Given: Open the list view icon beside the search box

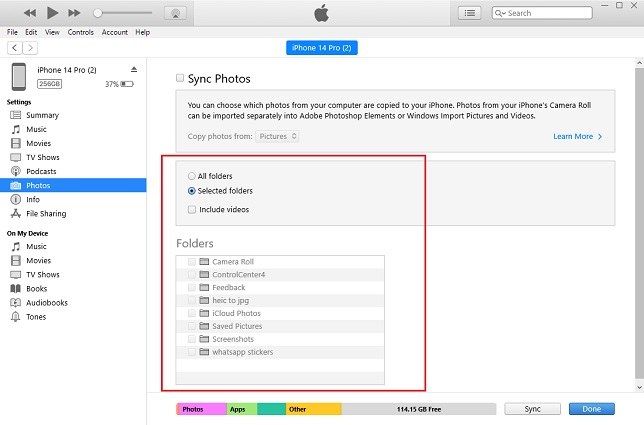Looking at the screenshot, I should [469, 13].
